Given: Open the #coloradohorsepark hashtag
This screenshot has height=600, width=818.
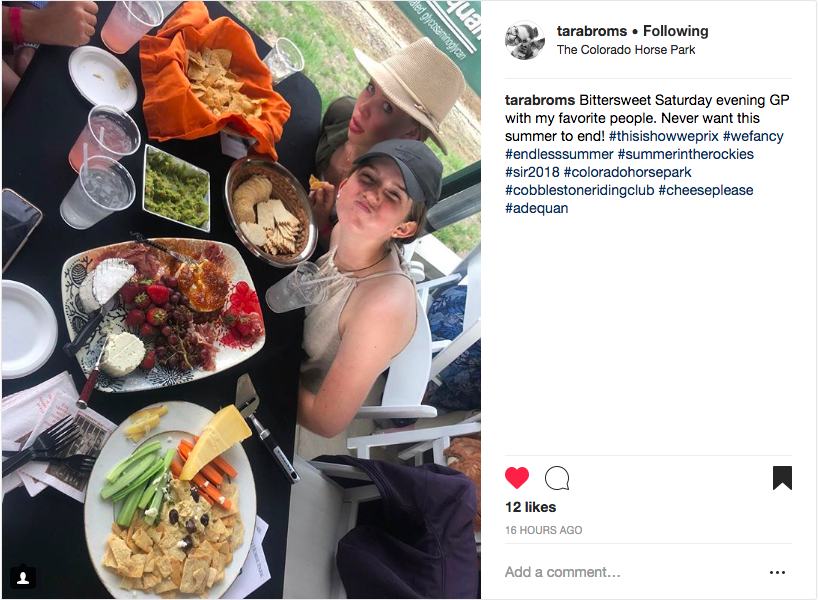Looking at the screenshot, I should 628,172.
